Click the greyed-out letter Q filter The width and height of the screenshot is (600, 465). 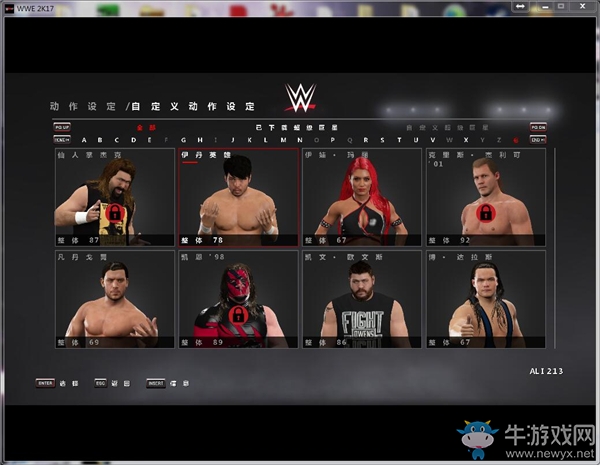pyautogui.click(x=349, y=140)
